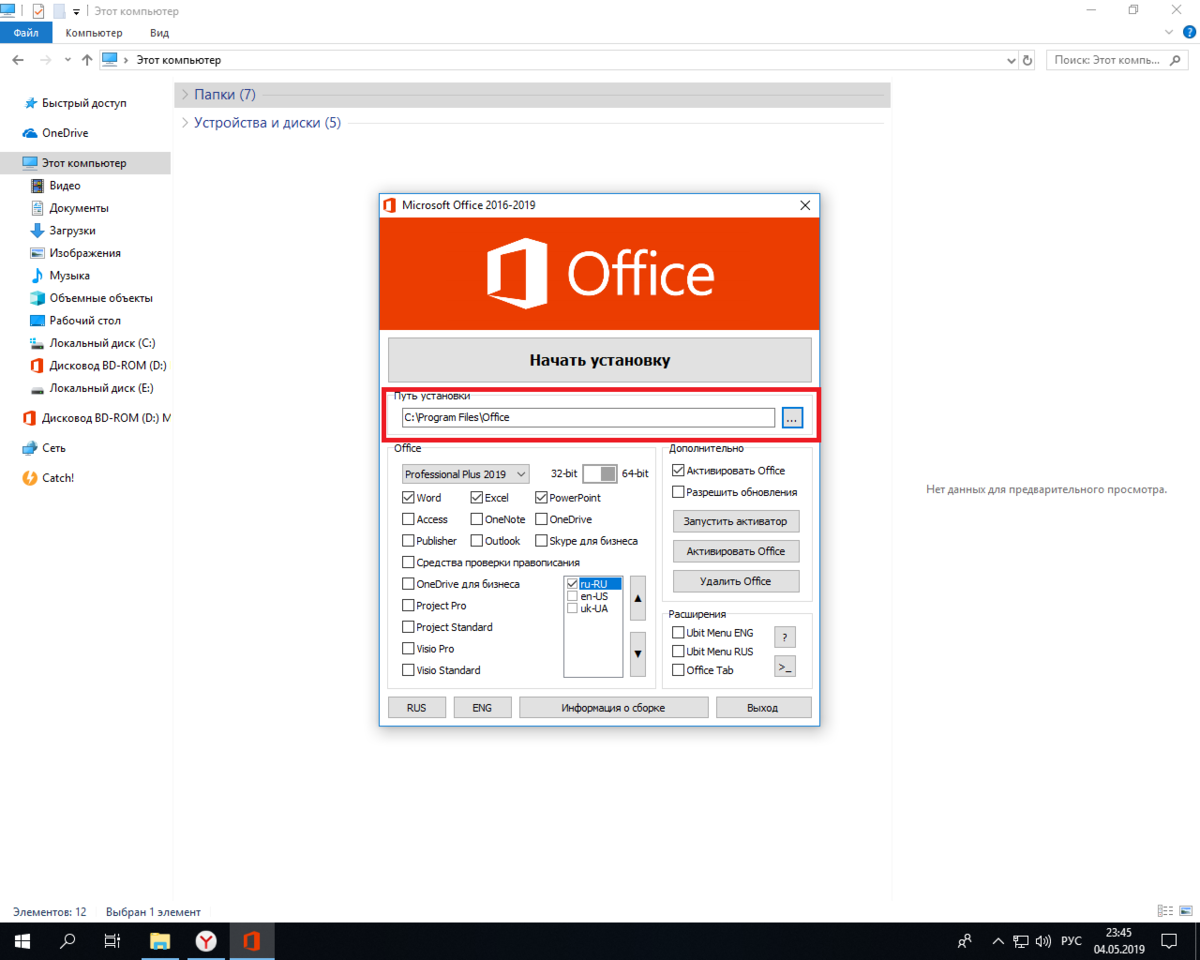Click Explorer up-one-level arrow
The image size is (1200, 960).
[x=87, y=60]
